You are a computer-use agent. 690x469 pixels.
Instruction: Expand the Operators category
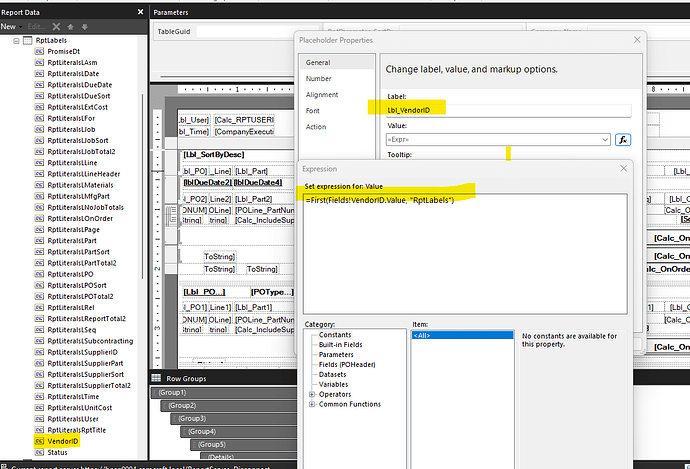tap(312, 393)
